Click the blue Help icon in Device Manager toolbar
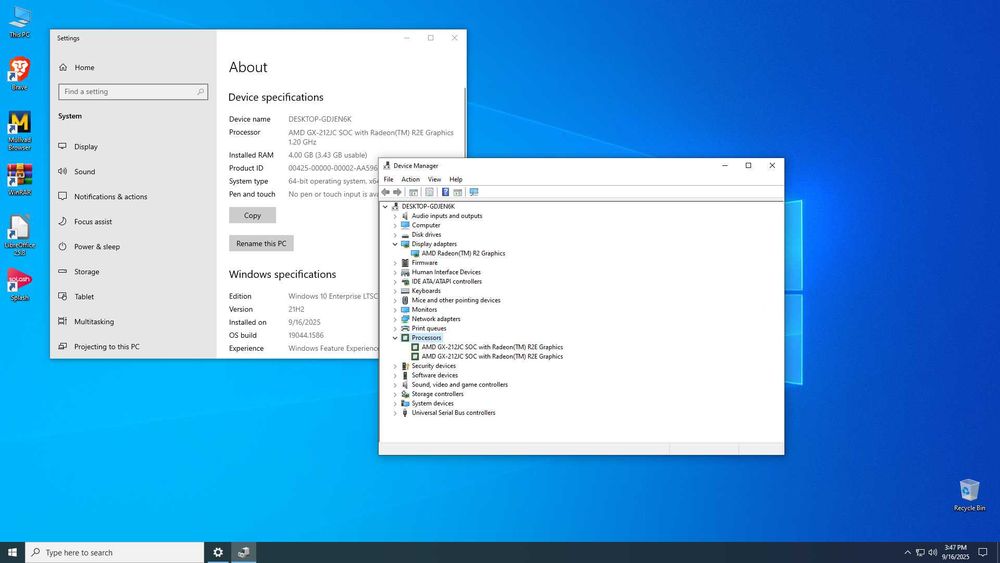 445,192
